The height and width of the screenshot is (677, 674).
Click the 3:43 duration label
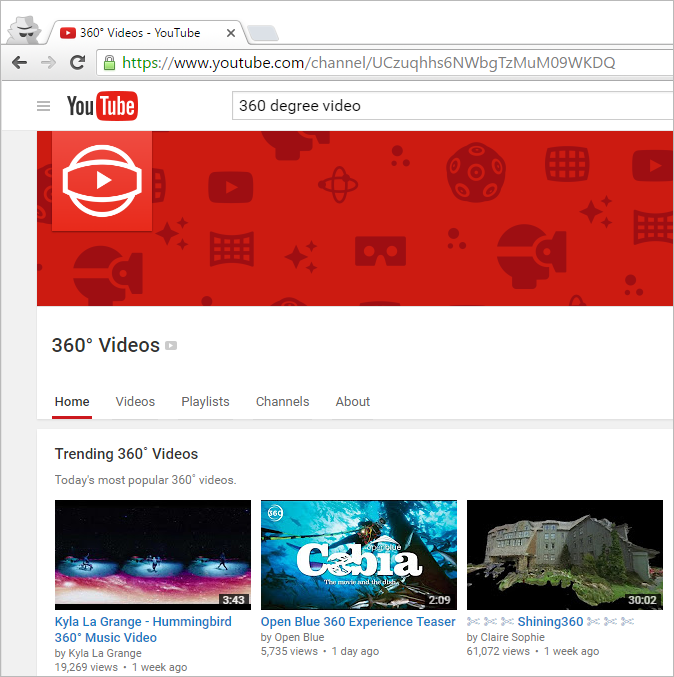[x=234, y=600]
